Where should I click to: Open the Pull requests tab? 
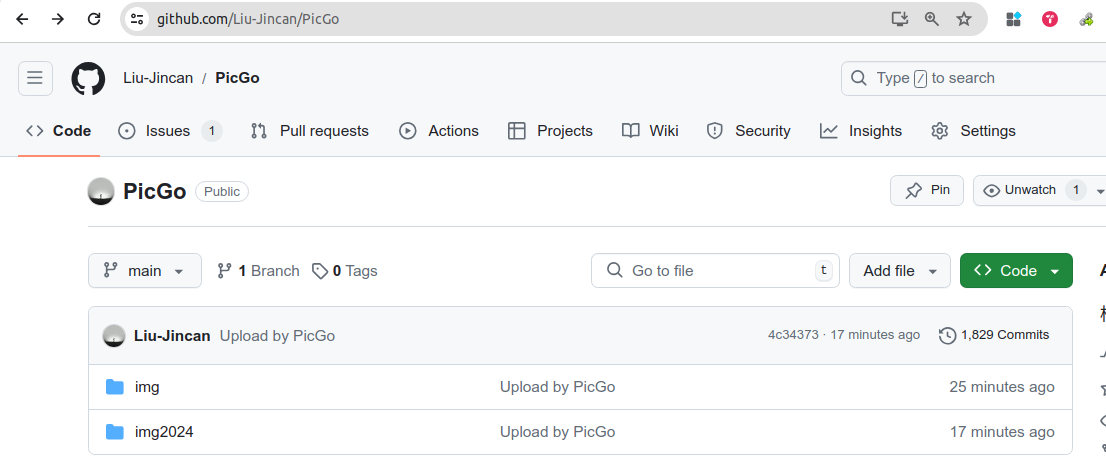(x=310, y=131)
